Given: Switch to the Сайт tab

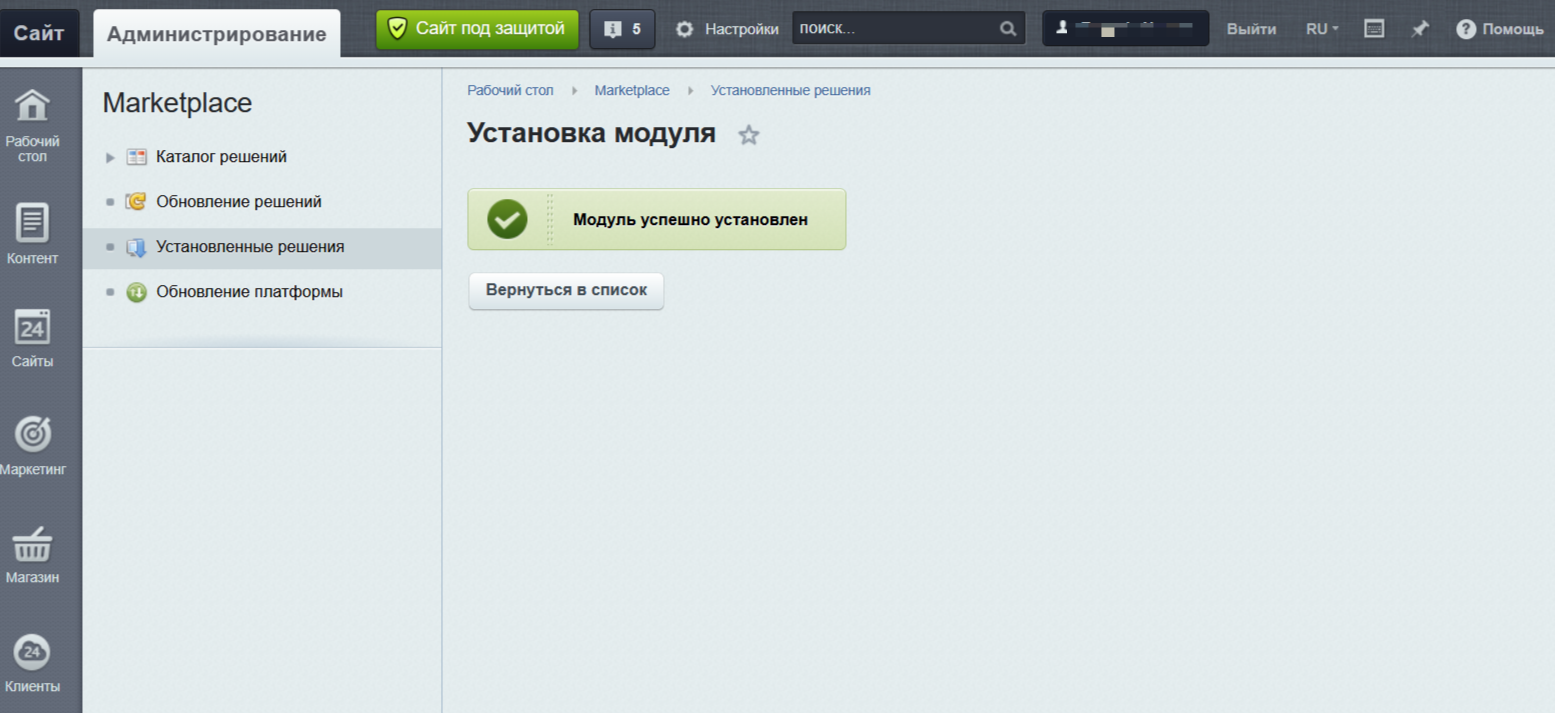Looking at the screenshot, I should pos(40,33).
